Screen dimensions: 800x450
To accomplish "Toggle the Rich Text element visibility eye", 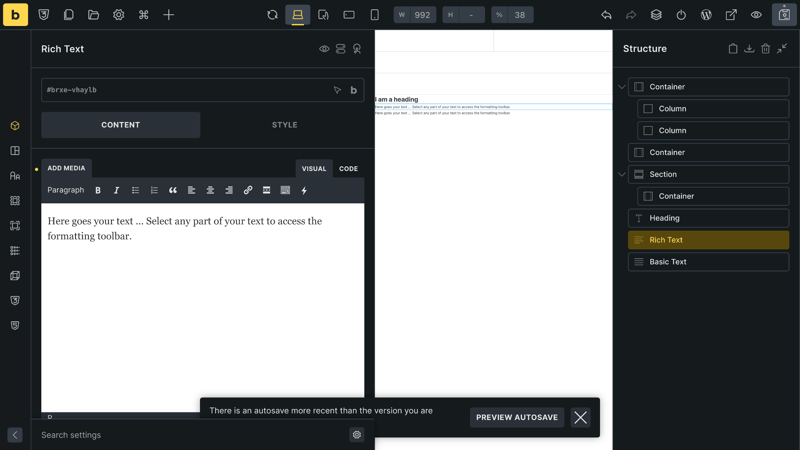I will [x=324, y=49].
